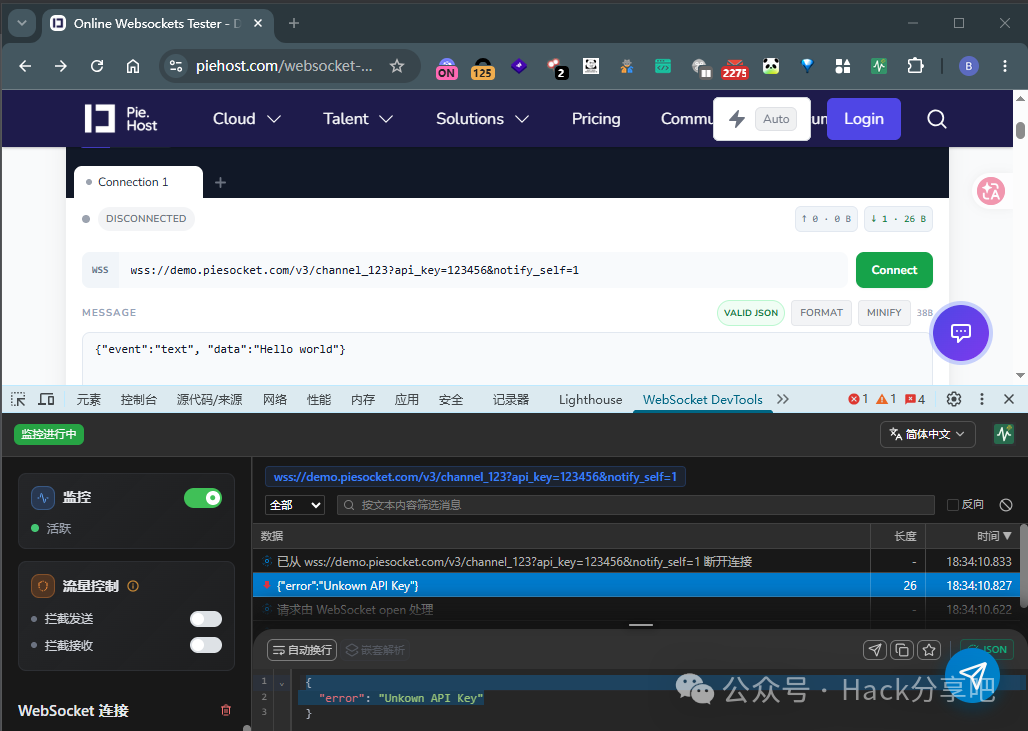Screen dimensions: 1028x731
Task: Click the WSS URL input field
Action: point(483,270)
